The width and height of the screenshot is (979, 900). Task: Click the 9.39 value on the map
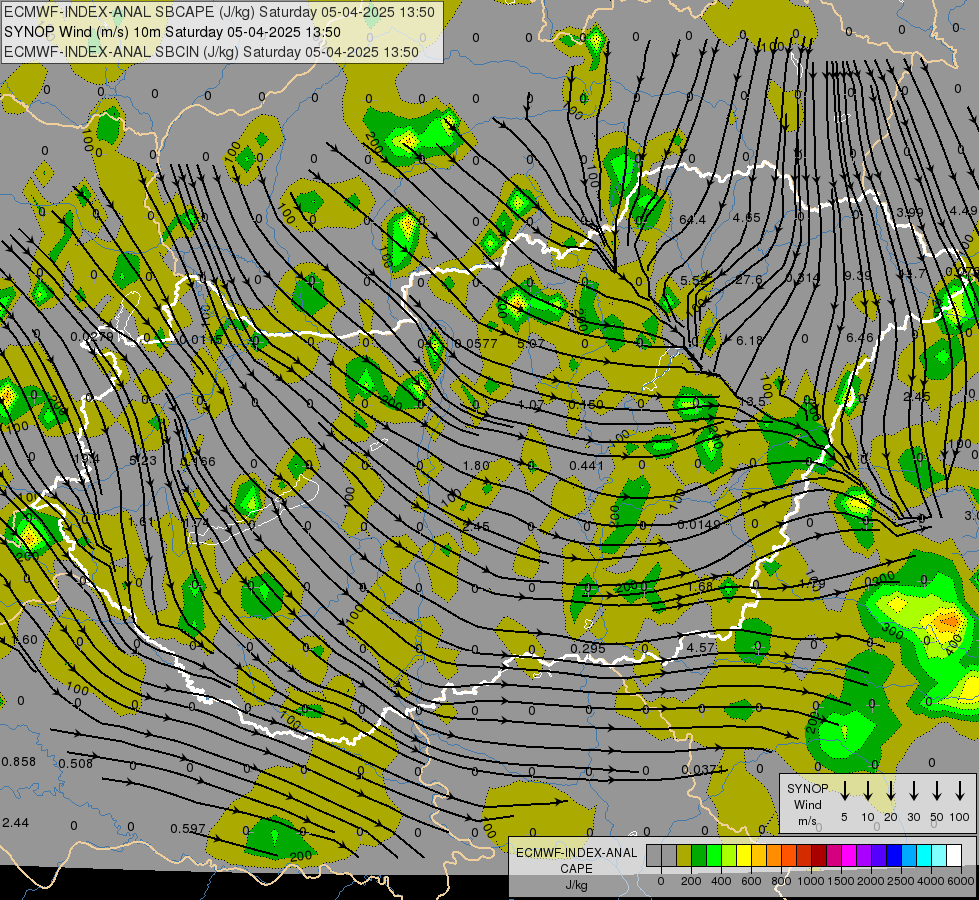858,275
